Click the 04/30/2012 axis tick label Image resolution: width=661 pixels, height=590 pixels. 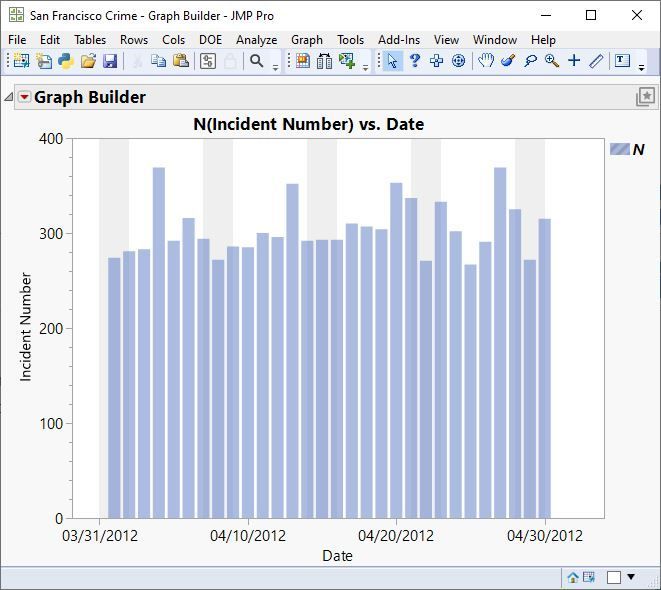545,536
